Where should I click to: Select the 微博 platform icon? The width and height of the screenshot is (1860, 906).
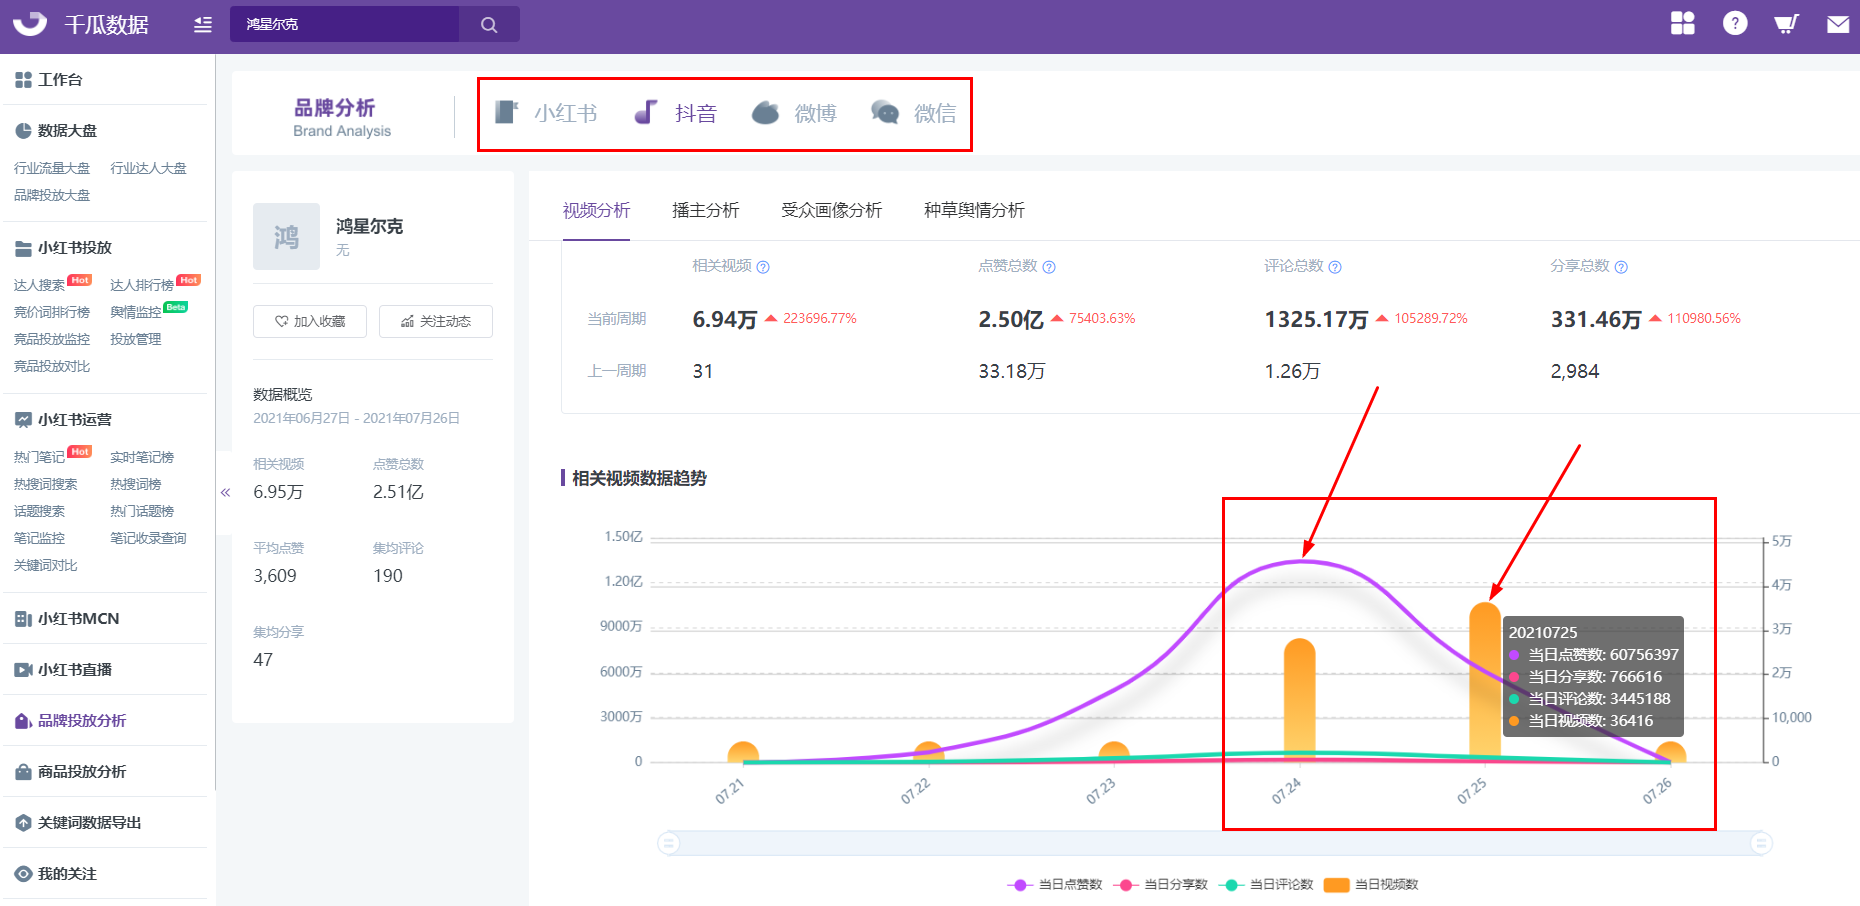(x=765, y=113)
